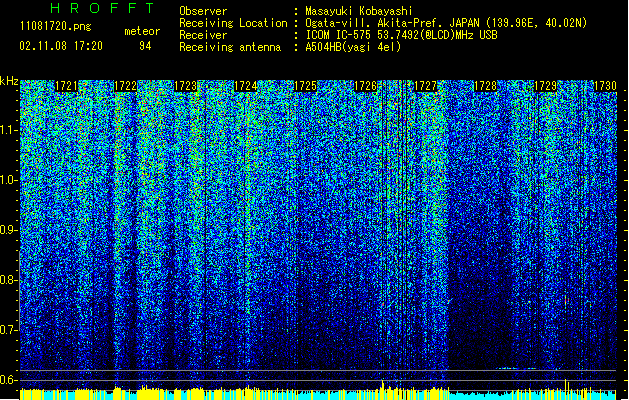The width and height of the screenshot is (629, 400).
Task: Click the A504HB(yagi 4el) antenna text
Action: point(353,47)
